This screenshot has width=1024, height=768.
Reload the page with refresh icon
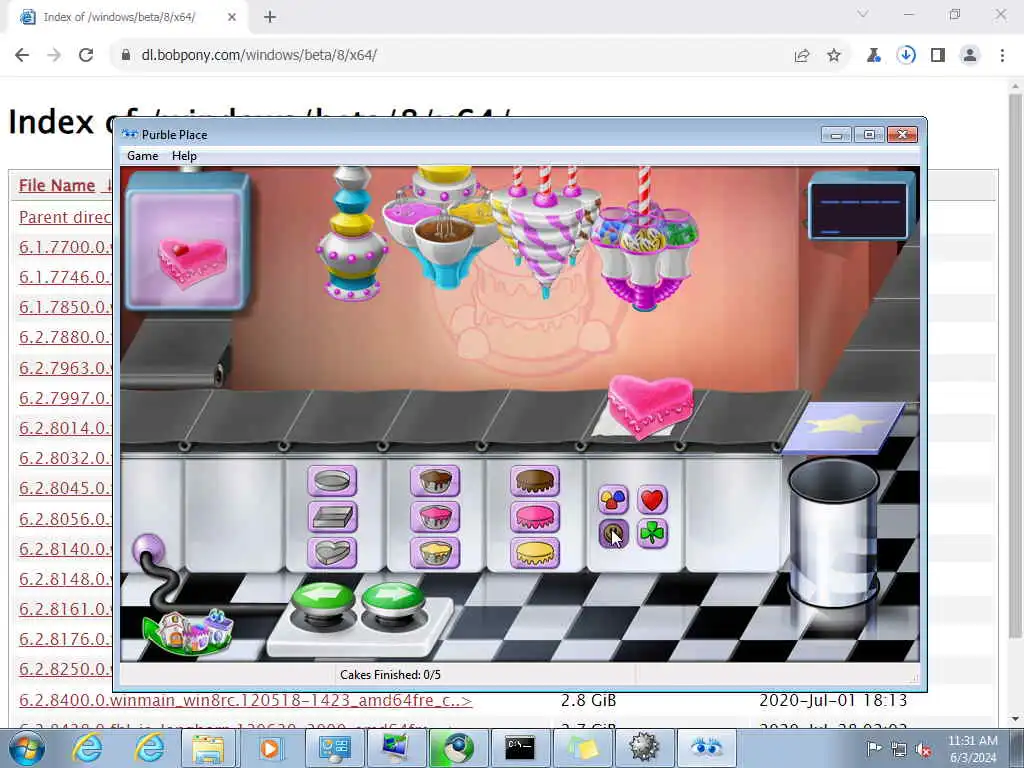coord(86,55)
